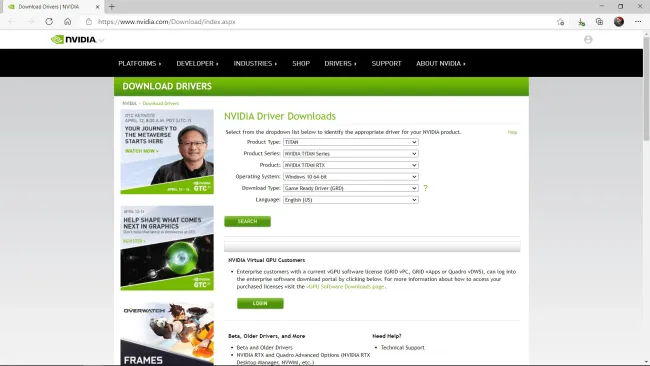Screen dimensions: 650x366
Task: Open a new browser tab
Action: tap(112, 7)
